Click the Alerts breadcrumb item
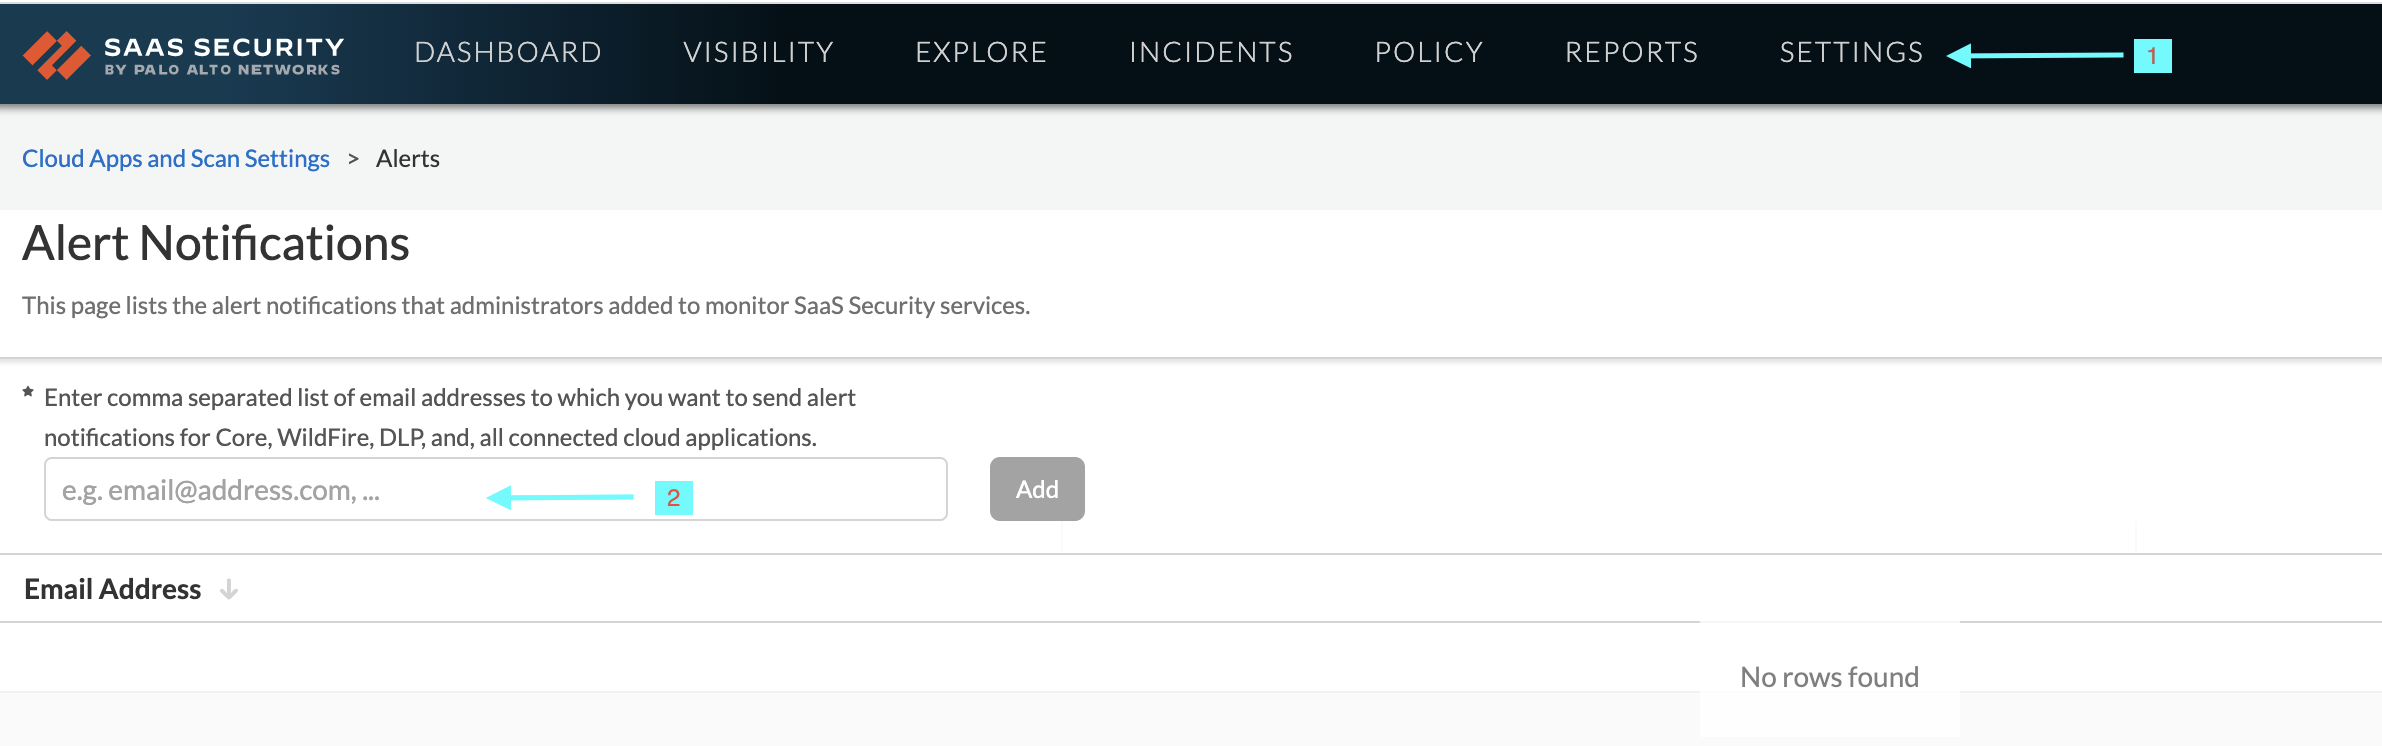The image size is (2382, 746). [x=408, y=159]
